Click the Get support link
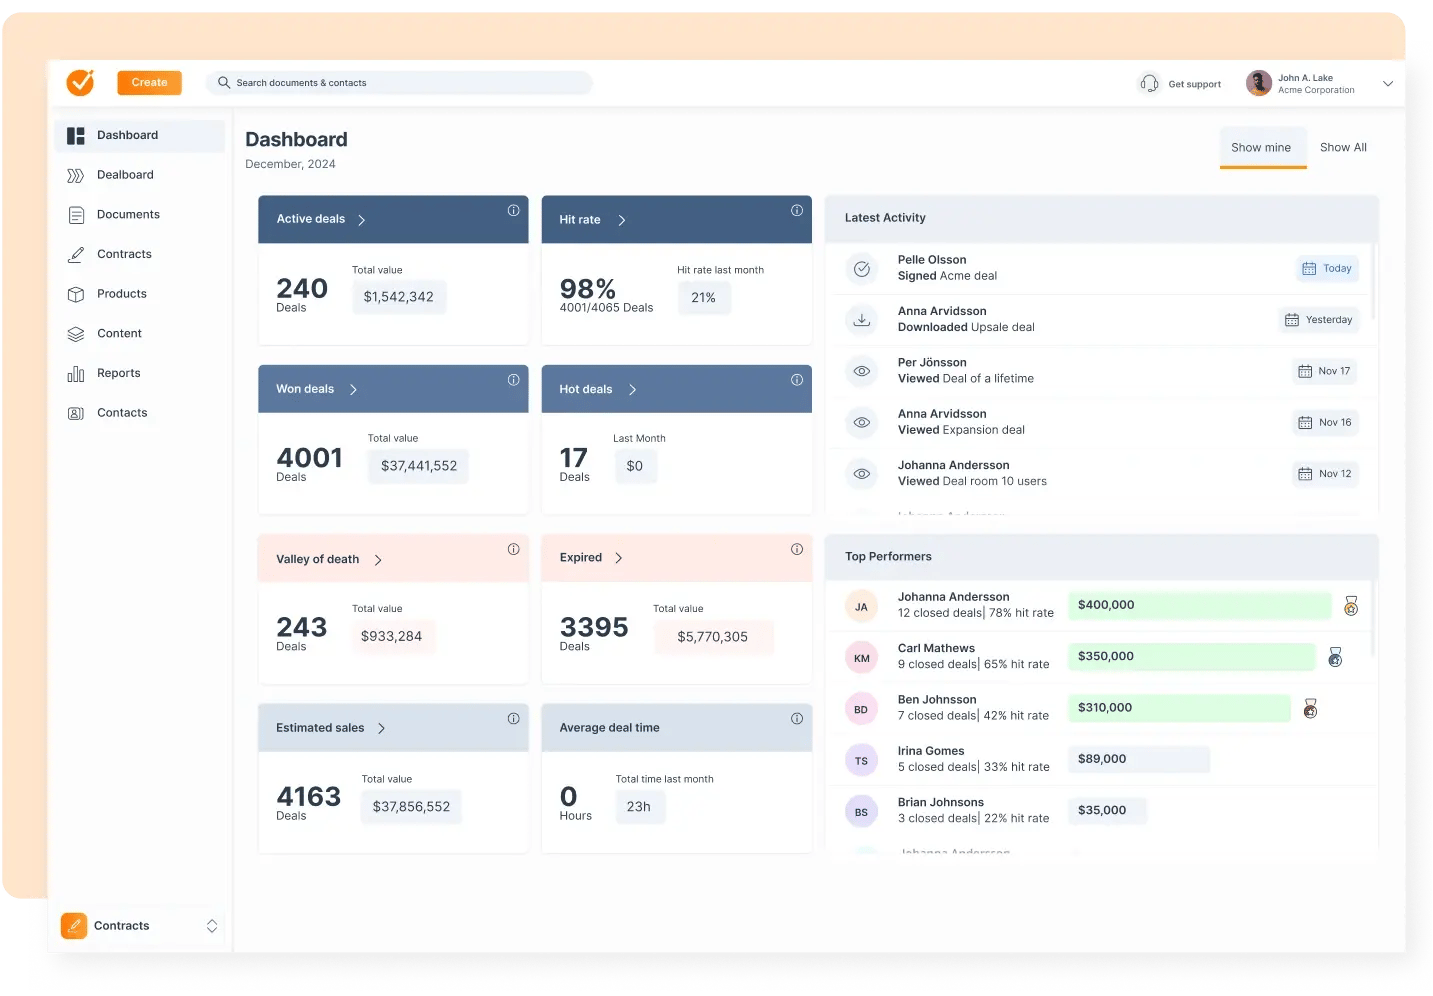The width and height of the screenshot is (1433, 996). [1194, 85]
